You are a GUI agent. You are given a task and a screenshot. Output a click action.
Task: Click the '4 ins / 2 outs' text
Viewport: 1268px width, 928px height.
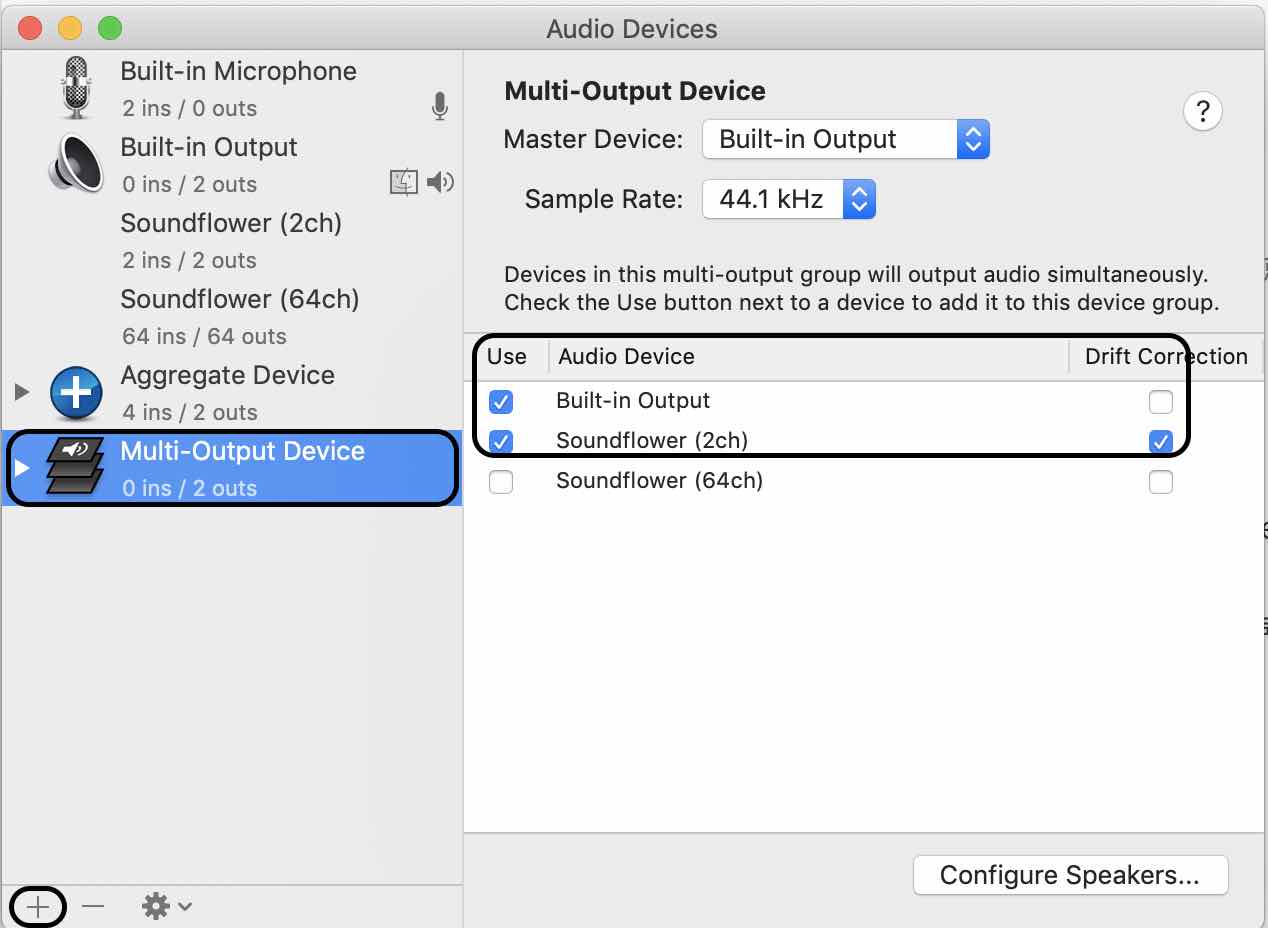pyautogui.click(x=190, y=412)
